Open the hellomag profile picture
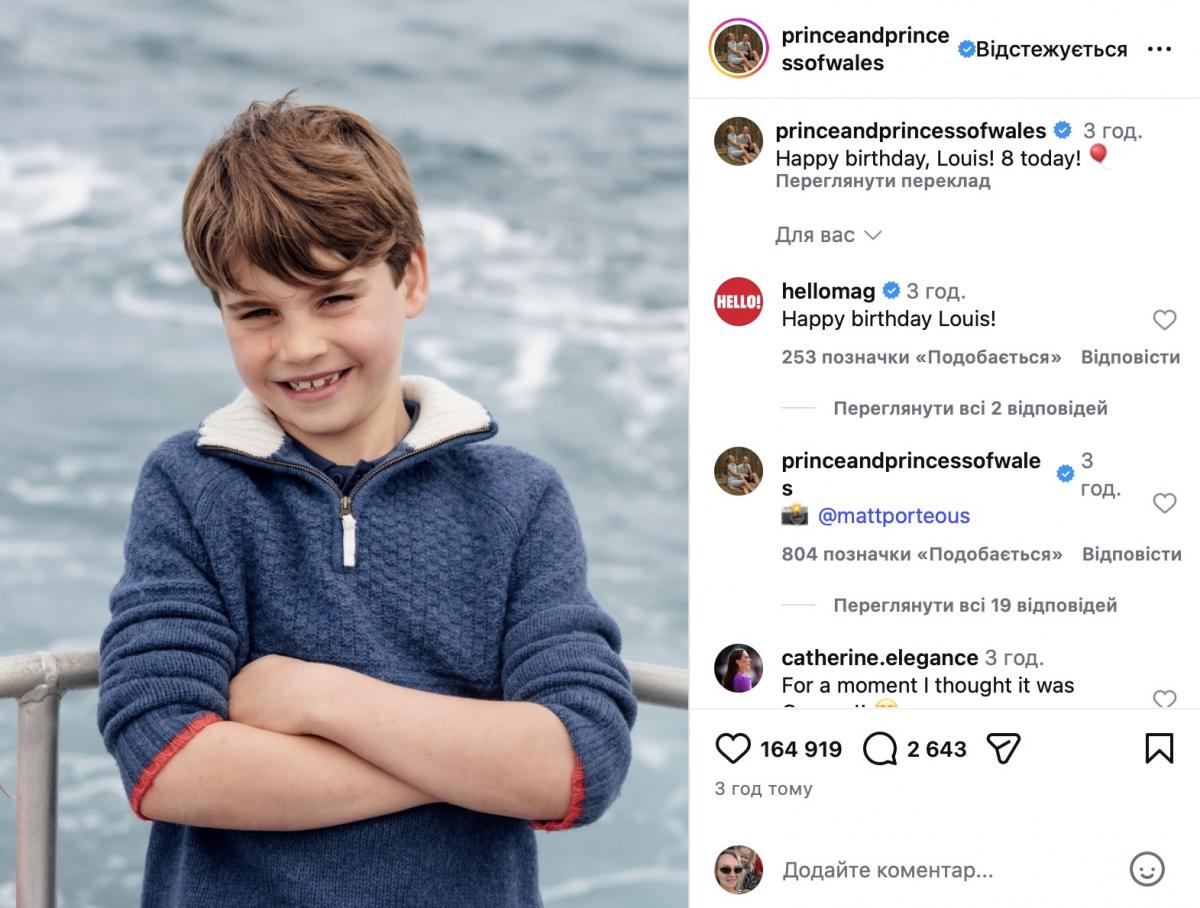Screen dimensions: 1200x908 (x=738, y=301)
